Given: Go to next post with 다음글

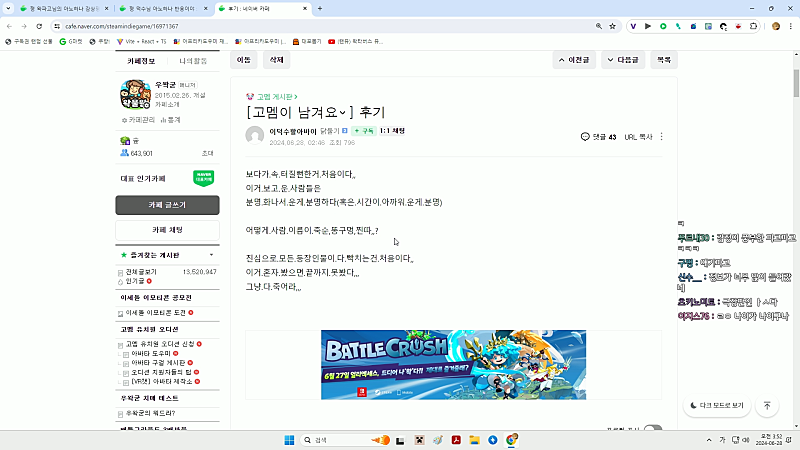Looking at the screenshot, I should [623, 60].
